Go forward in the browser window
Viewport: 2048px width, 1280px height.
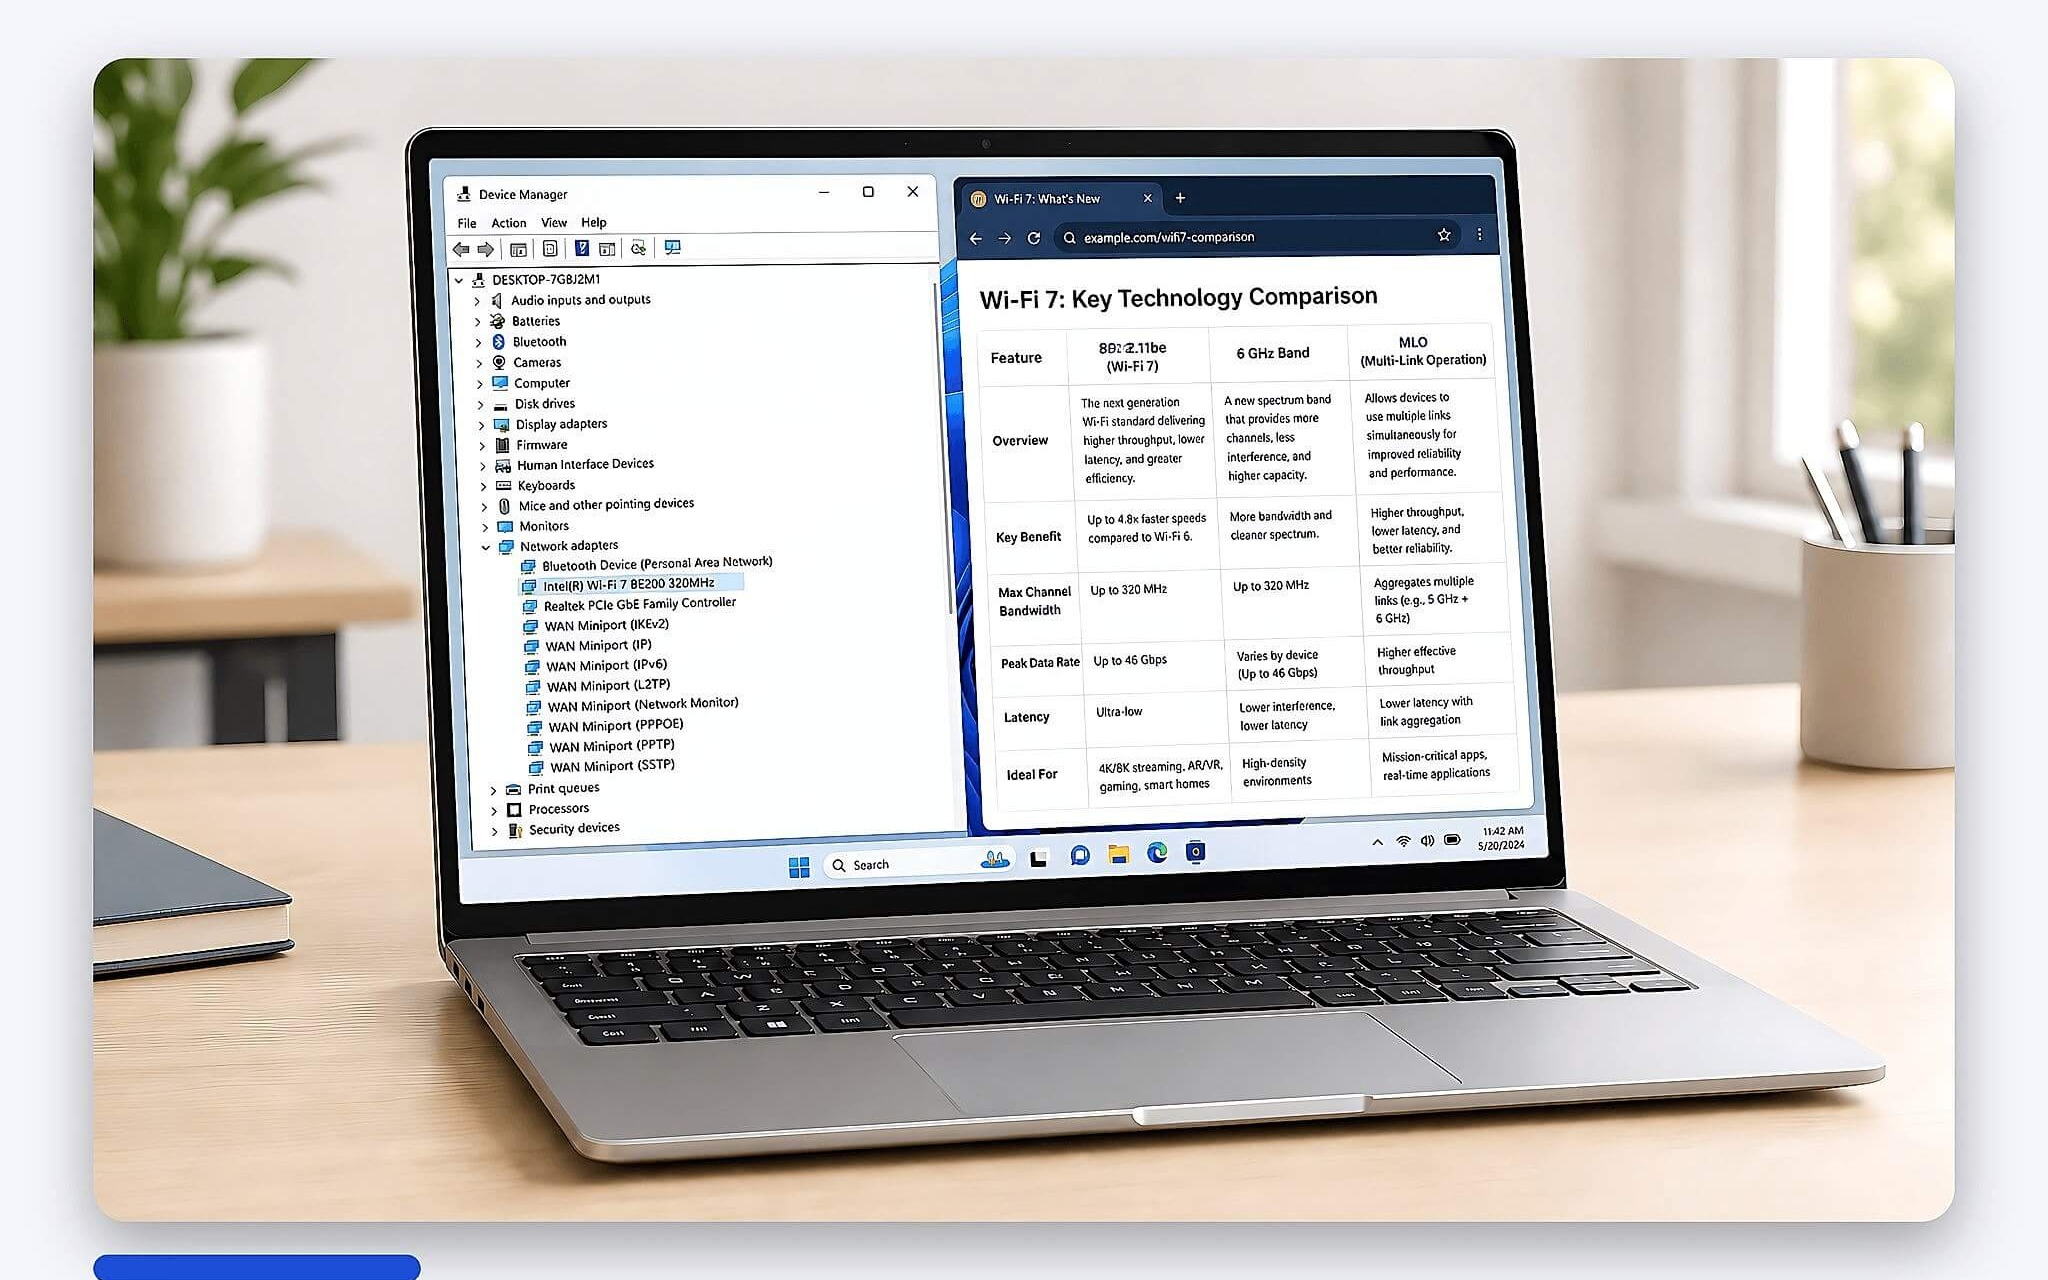(x=1005, y=238)
